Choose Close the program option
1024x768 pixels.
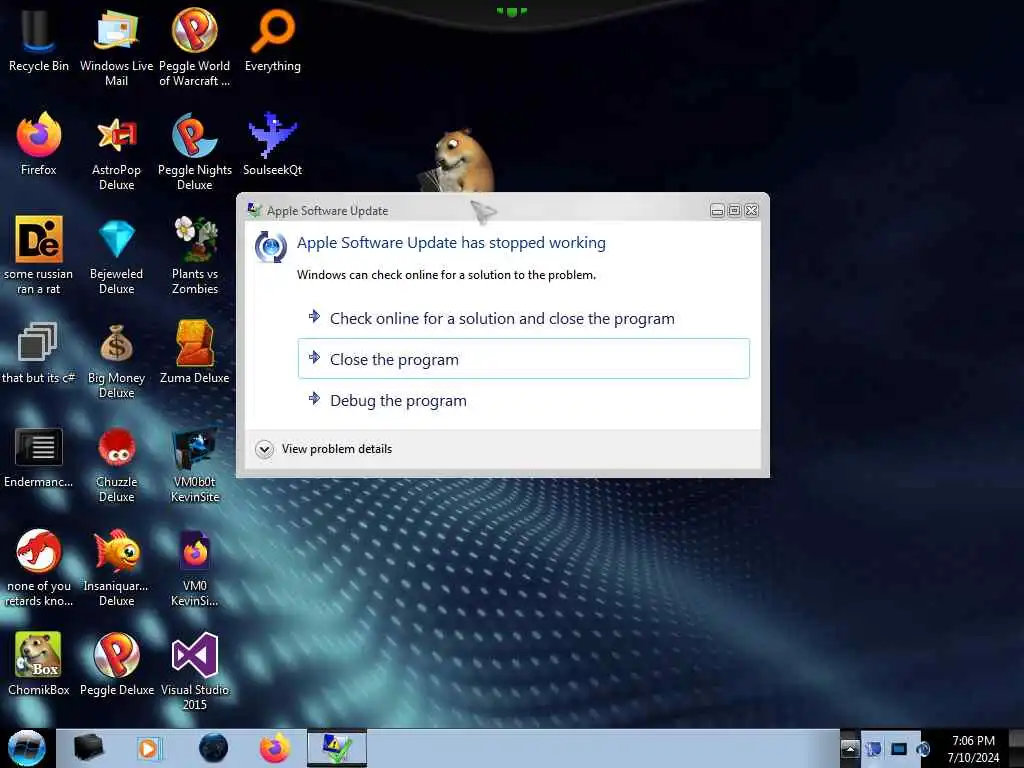tap(523, 359)
